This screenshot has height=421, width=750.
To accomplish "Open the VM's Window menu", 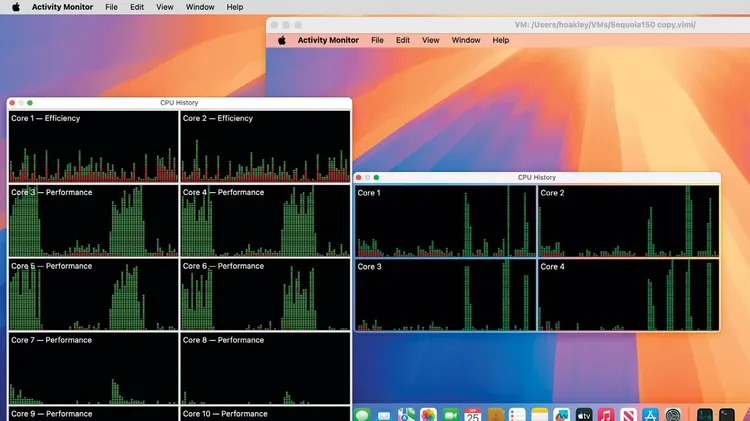I will pyautogui.click(x=466, y=40).
